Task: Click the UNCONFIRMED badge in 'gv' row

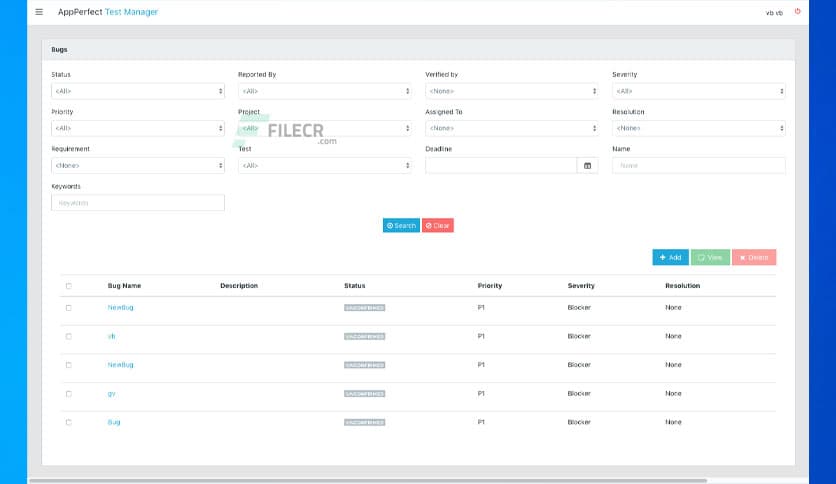Action: point(365,394)
